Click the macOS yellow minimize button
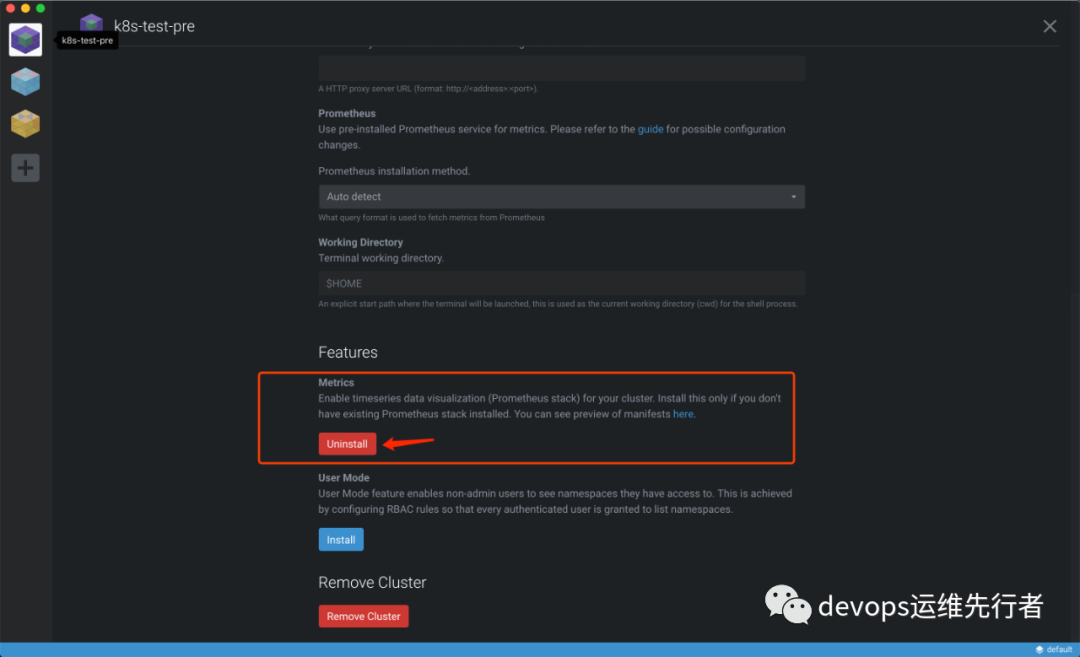This screenshot has width=1080, height=657. [25, 8]
